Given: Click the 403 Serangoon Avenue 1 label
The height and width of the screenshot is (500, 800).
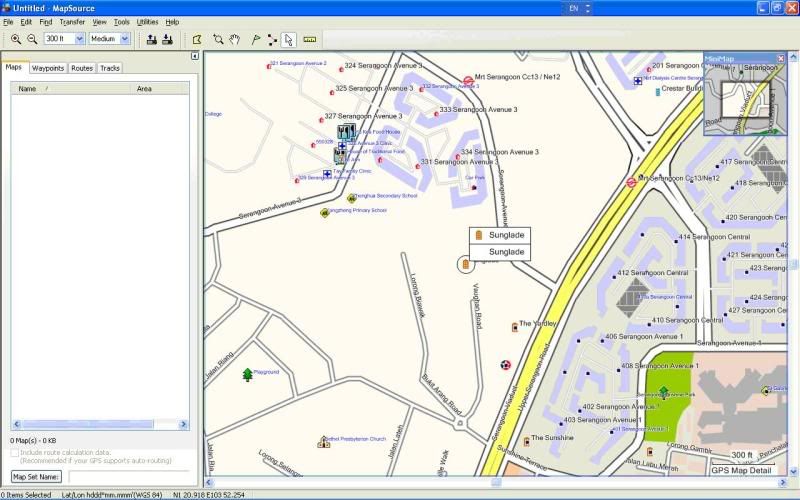Looking at the screenshot, I should pyautogui.click(x=602, y=420).
